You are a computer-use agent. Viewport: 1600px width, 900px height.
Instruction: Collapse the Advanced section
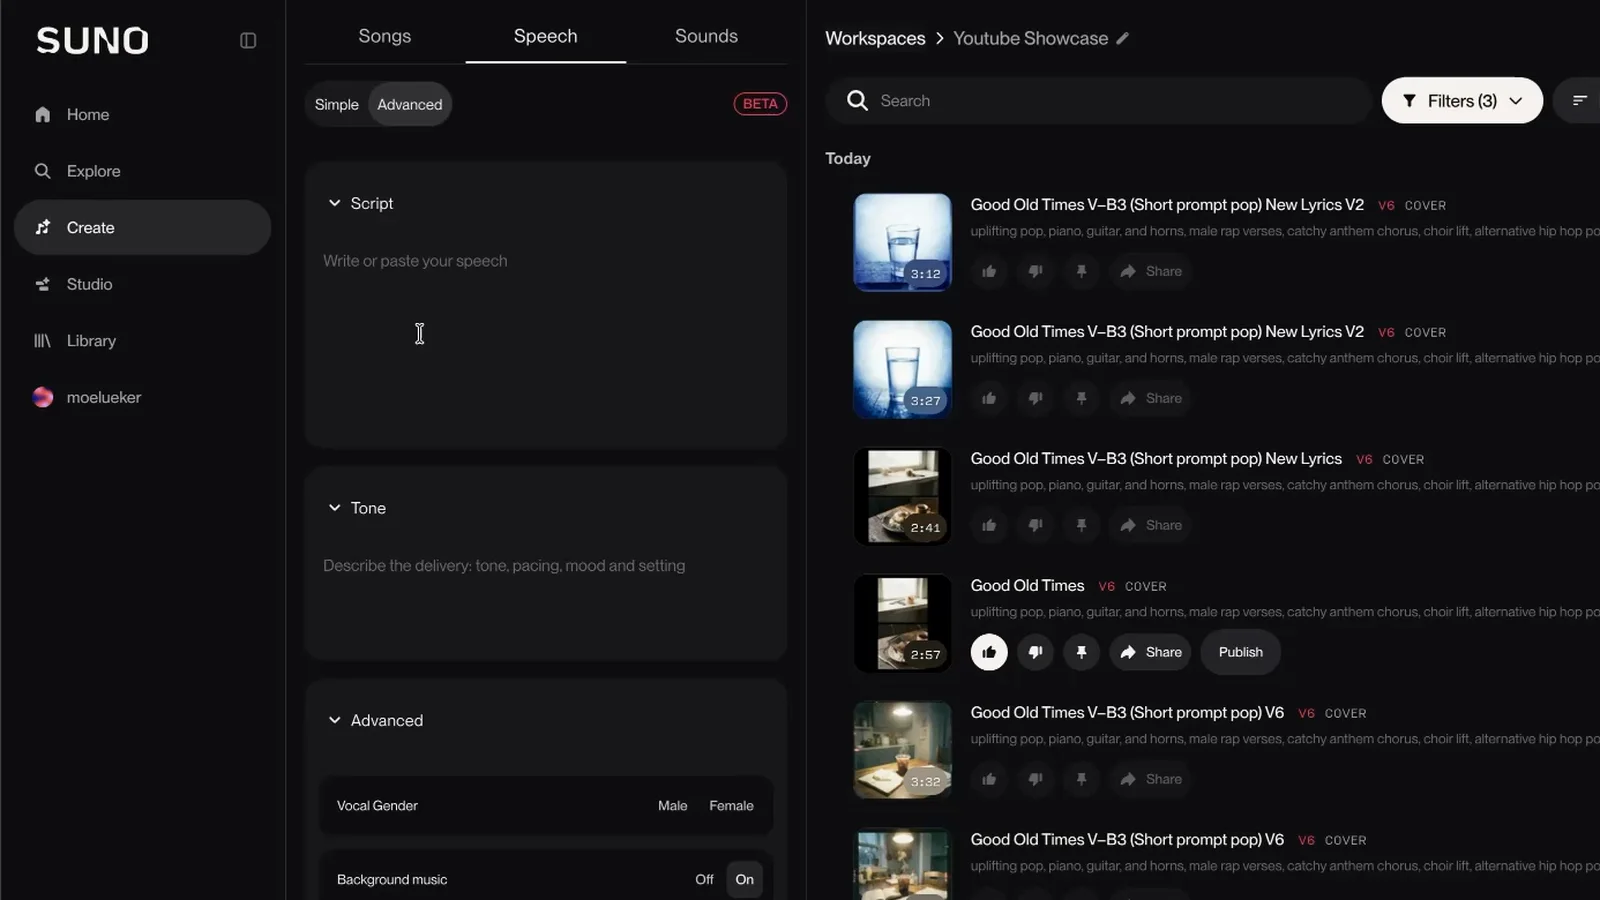point(334,721)
